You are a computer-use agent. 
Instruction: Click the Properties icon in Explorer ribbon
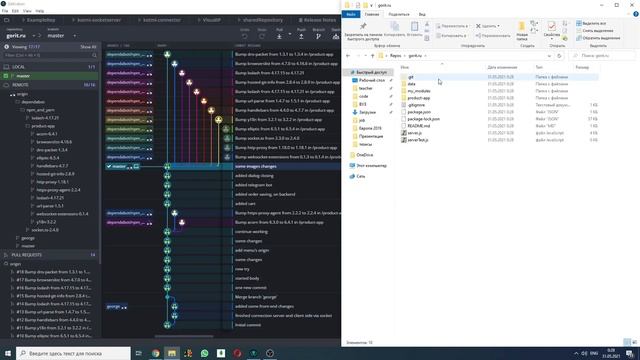tap(551, 27)
